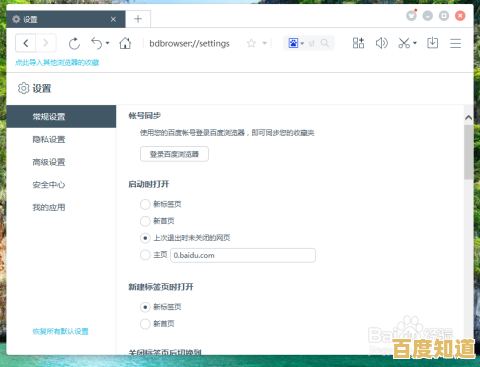Expand the address bar dropdown arrow

[265, 43]
